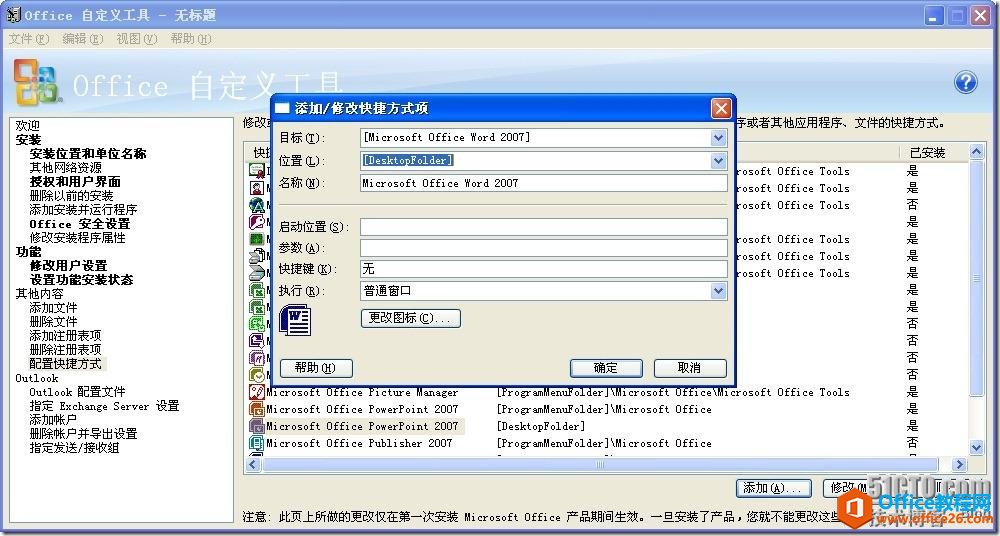This screenshot has height=536, width=1000.
Task: Click the 帮助 button in the dialog
Action: click(x=316, y=368)
